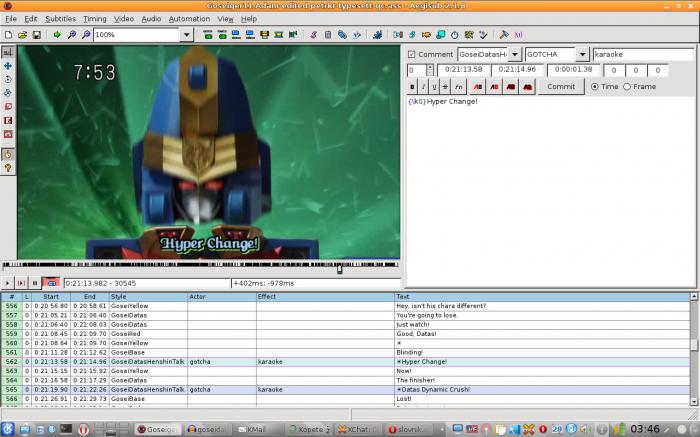Apply italic with the I button
This screenshot has height=437, width=700.
(423, 87)
